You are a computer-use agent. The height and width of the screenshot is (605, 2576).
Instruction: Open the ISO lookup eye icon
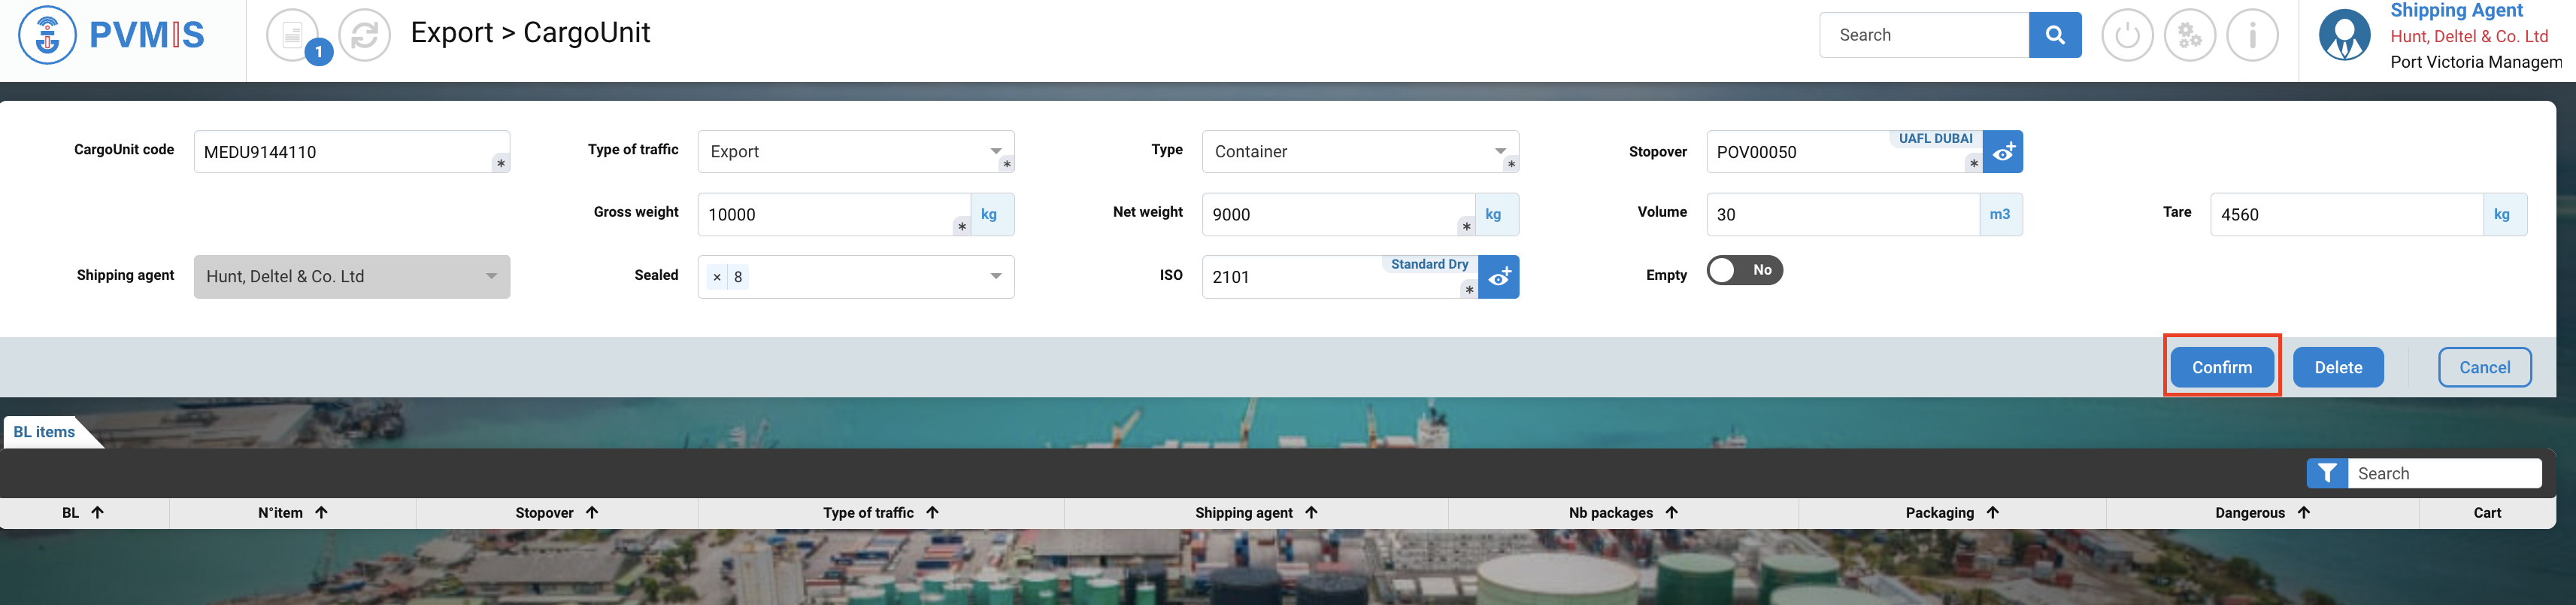(1498, 277)
